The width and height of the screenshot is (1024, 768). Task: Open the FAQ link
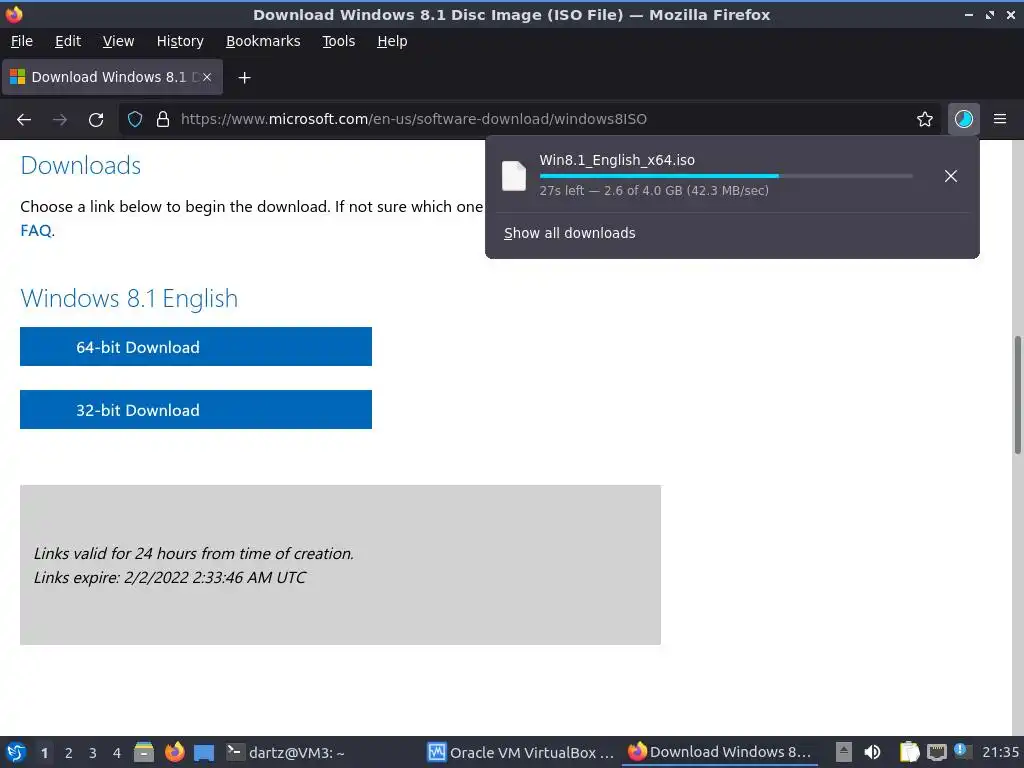pyautogui.click(x=36, y=231)
